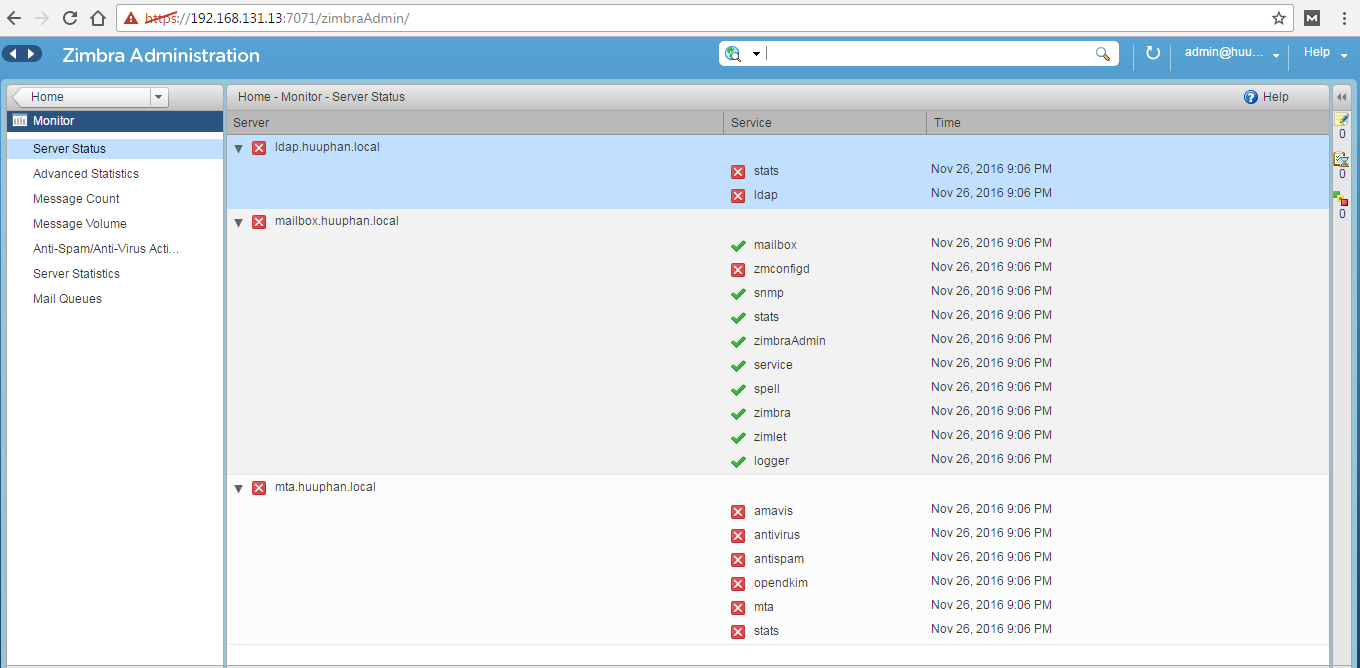
Task: Click the Home - Monitor - Server Status breadcrumb
Action: [x=321, y=97]
